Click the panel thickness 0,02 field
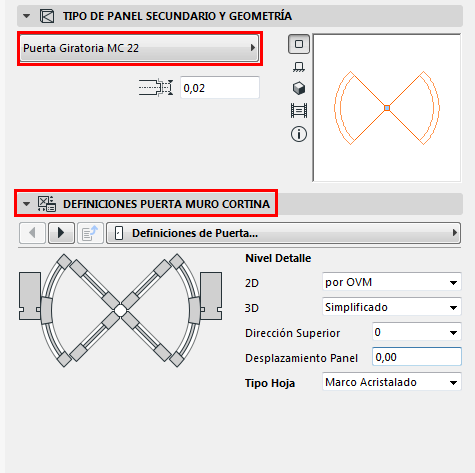Screen dimensions: 475x473 pos(220,88)
